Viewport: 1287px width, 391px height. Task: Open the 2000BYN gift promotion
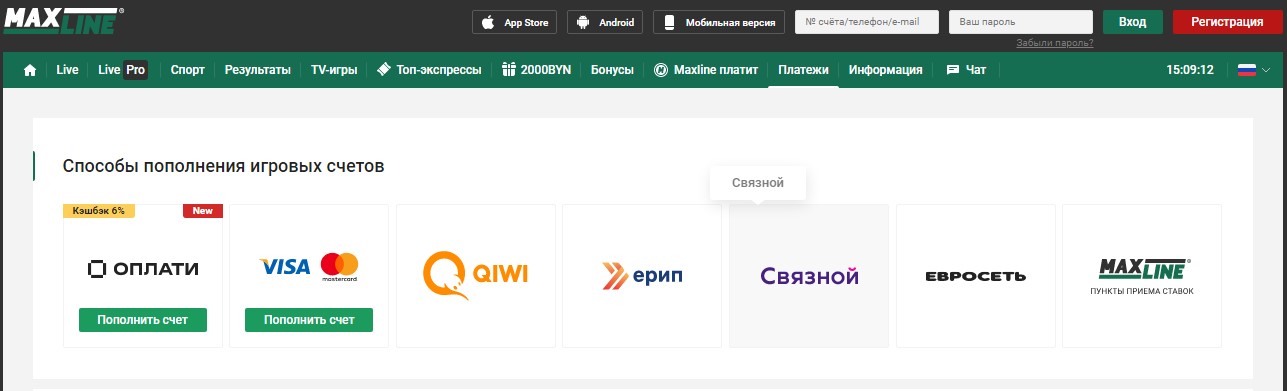[536, 70]
